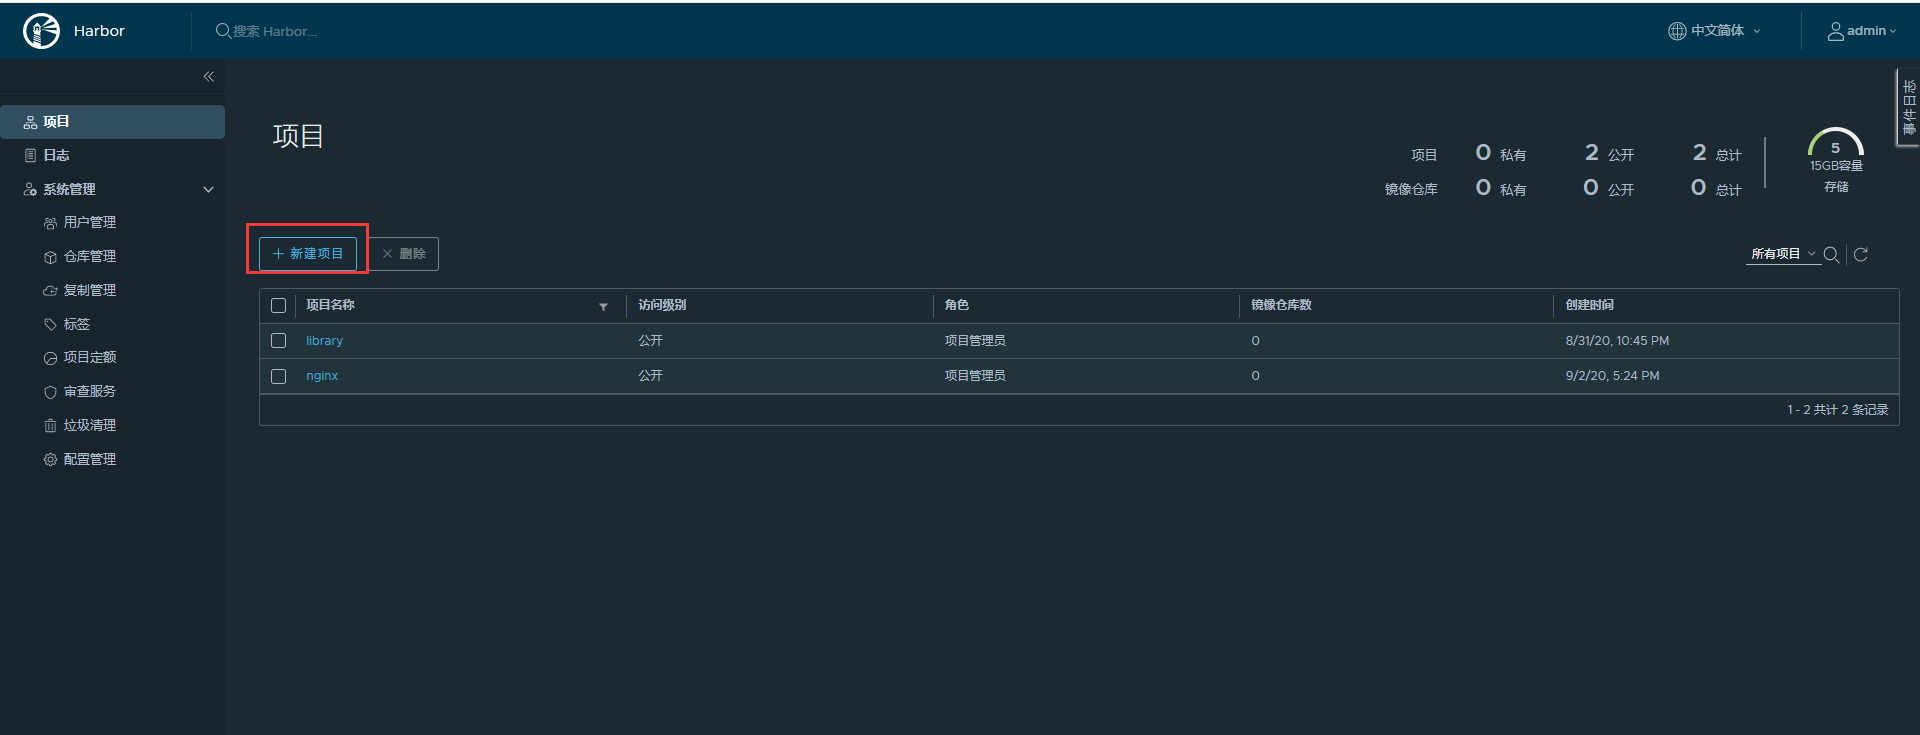Sort by 项目名称 column header
This screenshot has height=735, width=1920.
tap(330, 305)
